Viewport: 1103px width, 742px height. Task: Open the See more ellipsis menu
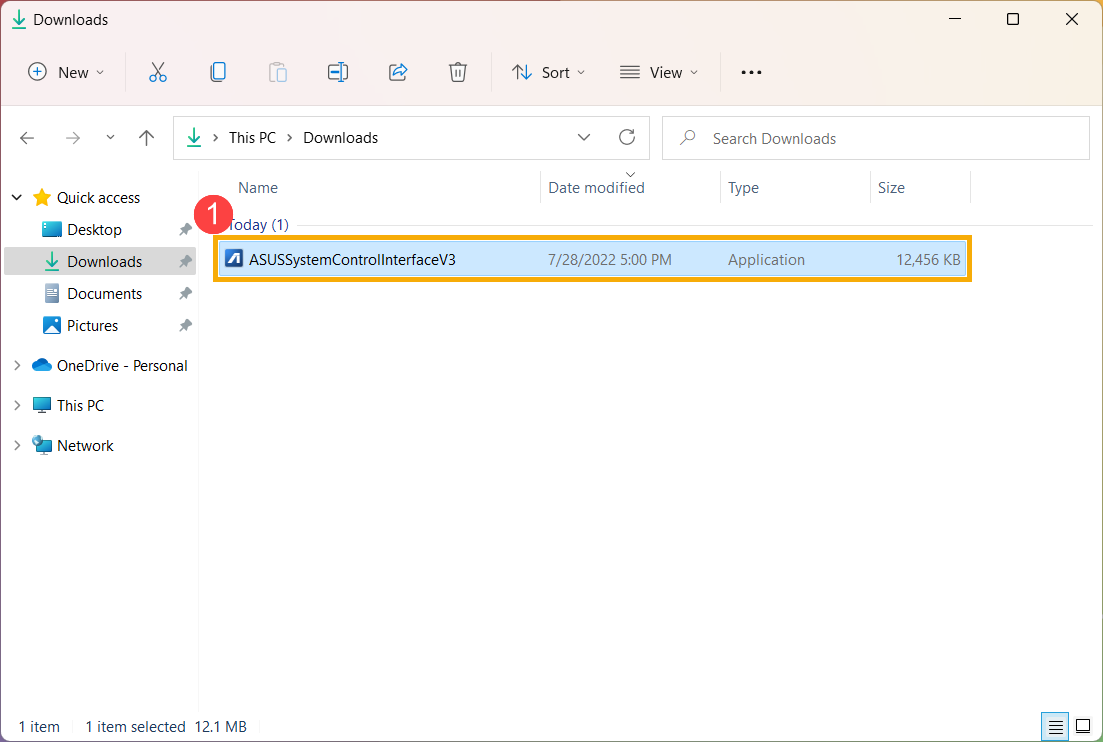point(751,72)
